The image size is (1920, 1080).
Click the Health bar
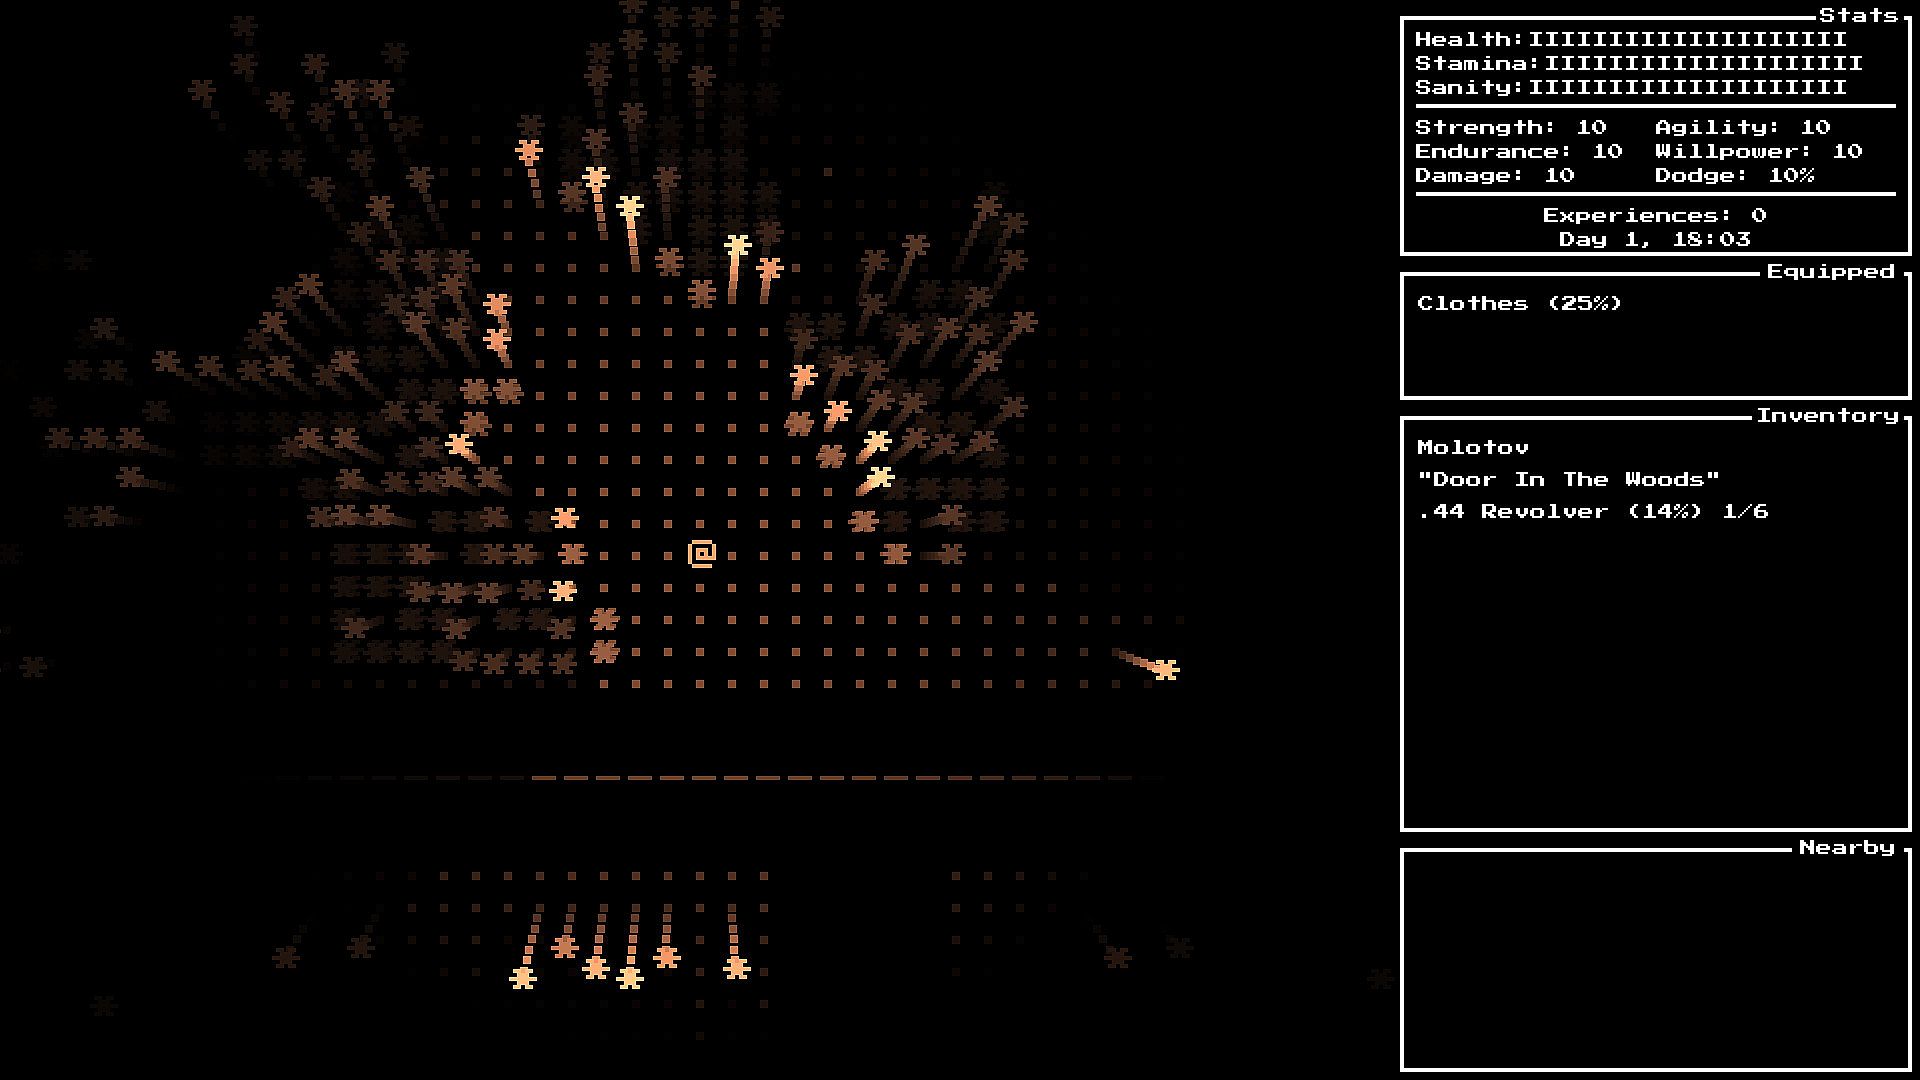(x=1686, y=39)
